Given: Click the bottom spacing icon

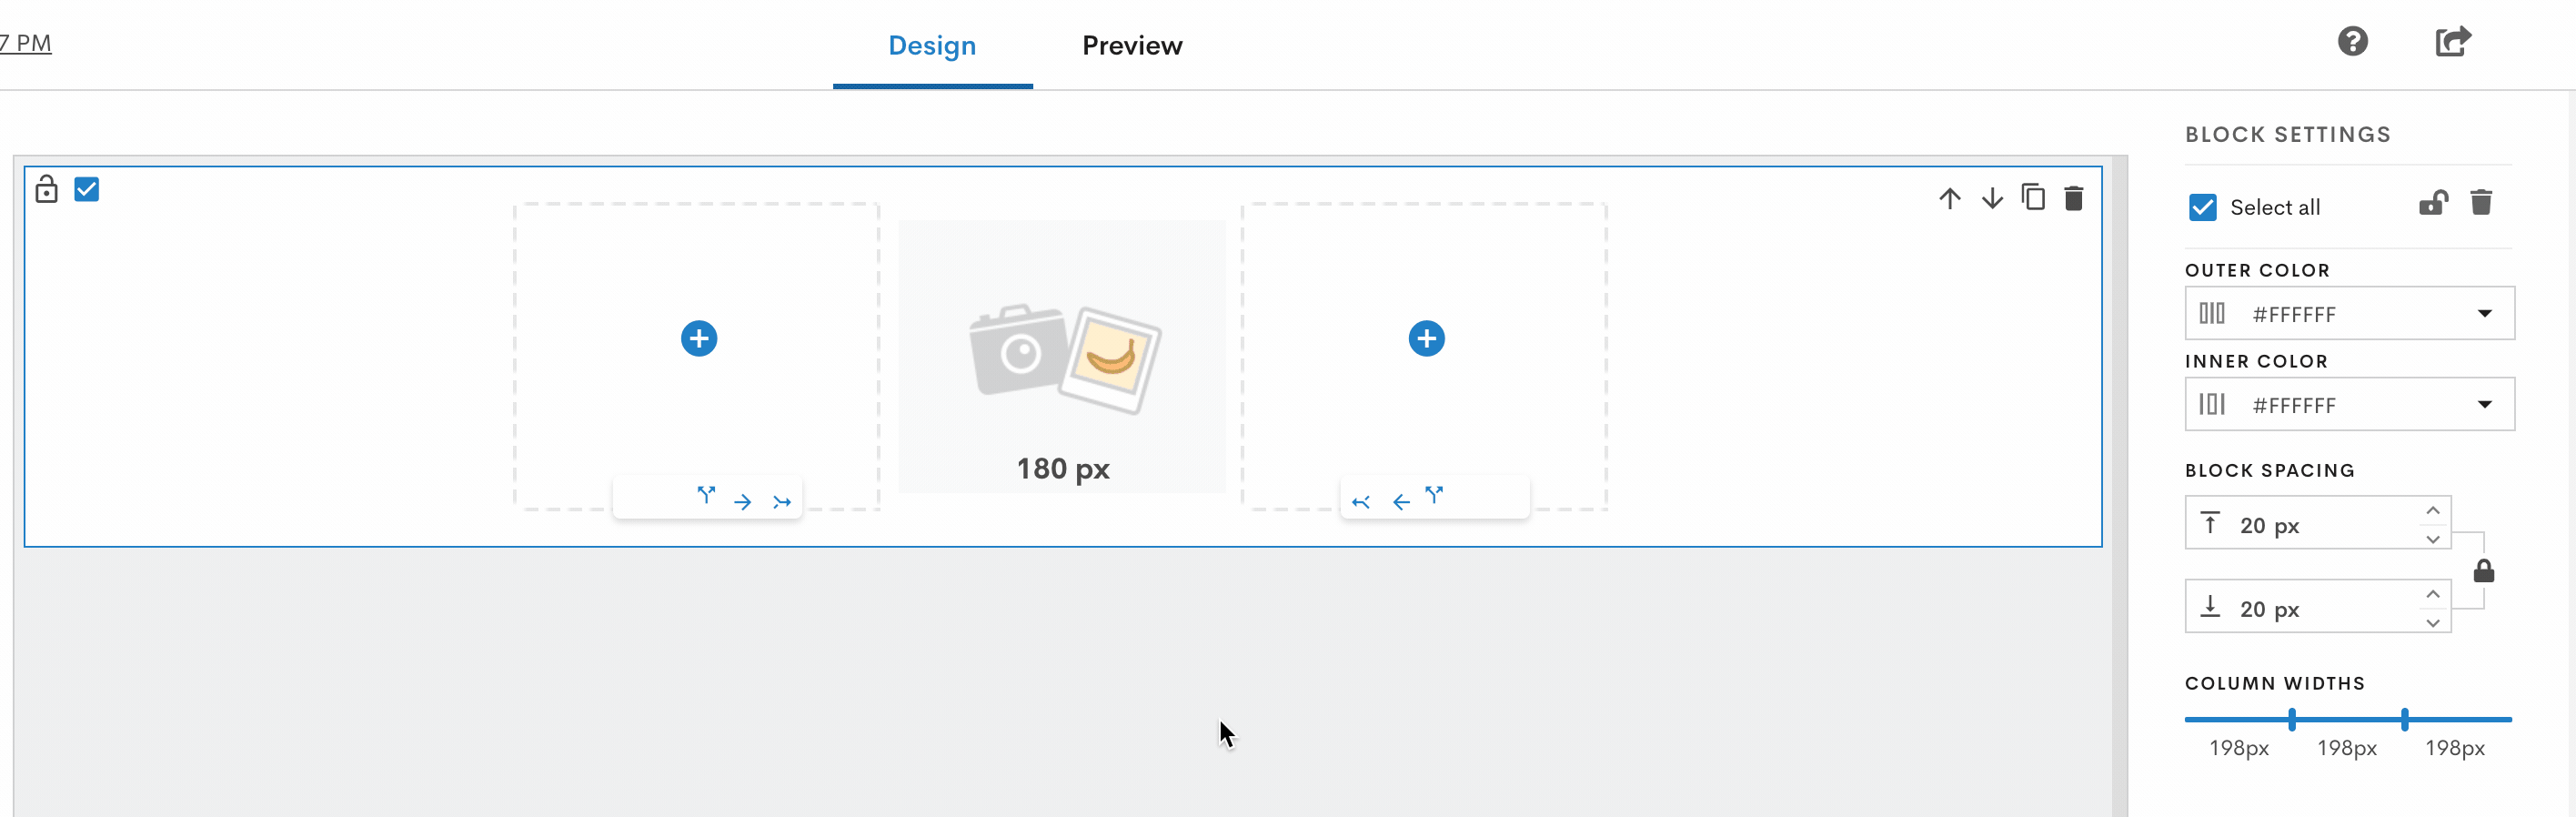Looking at the screenshot, I should click(2210, 606).
